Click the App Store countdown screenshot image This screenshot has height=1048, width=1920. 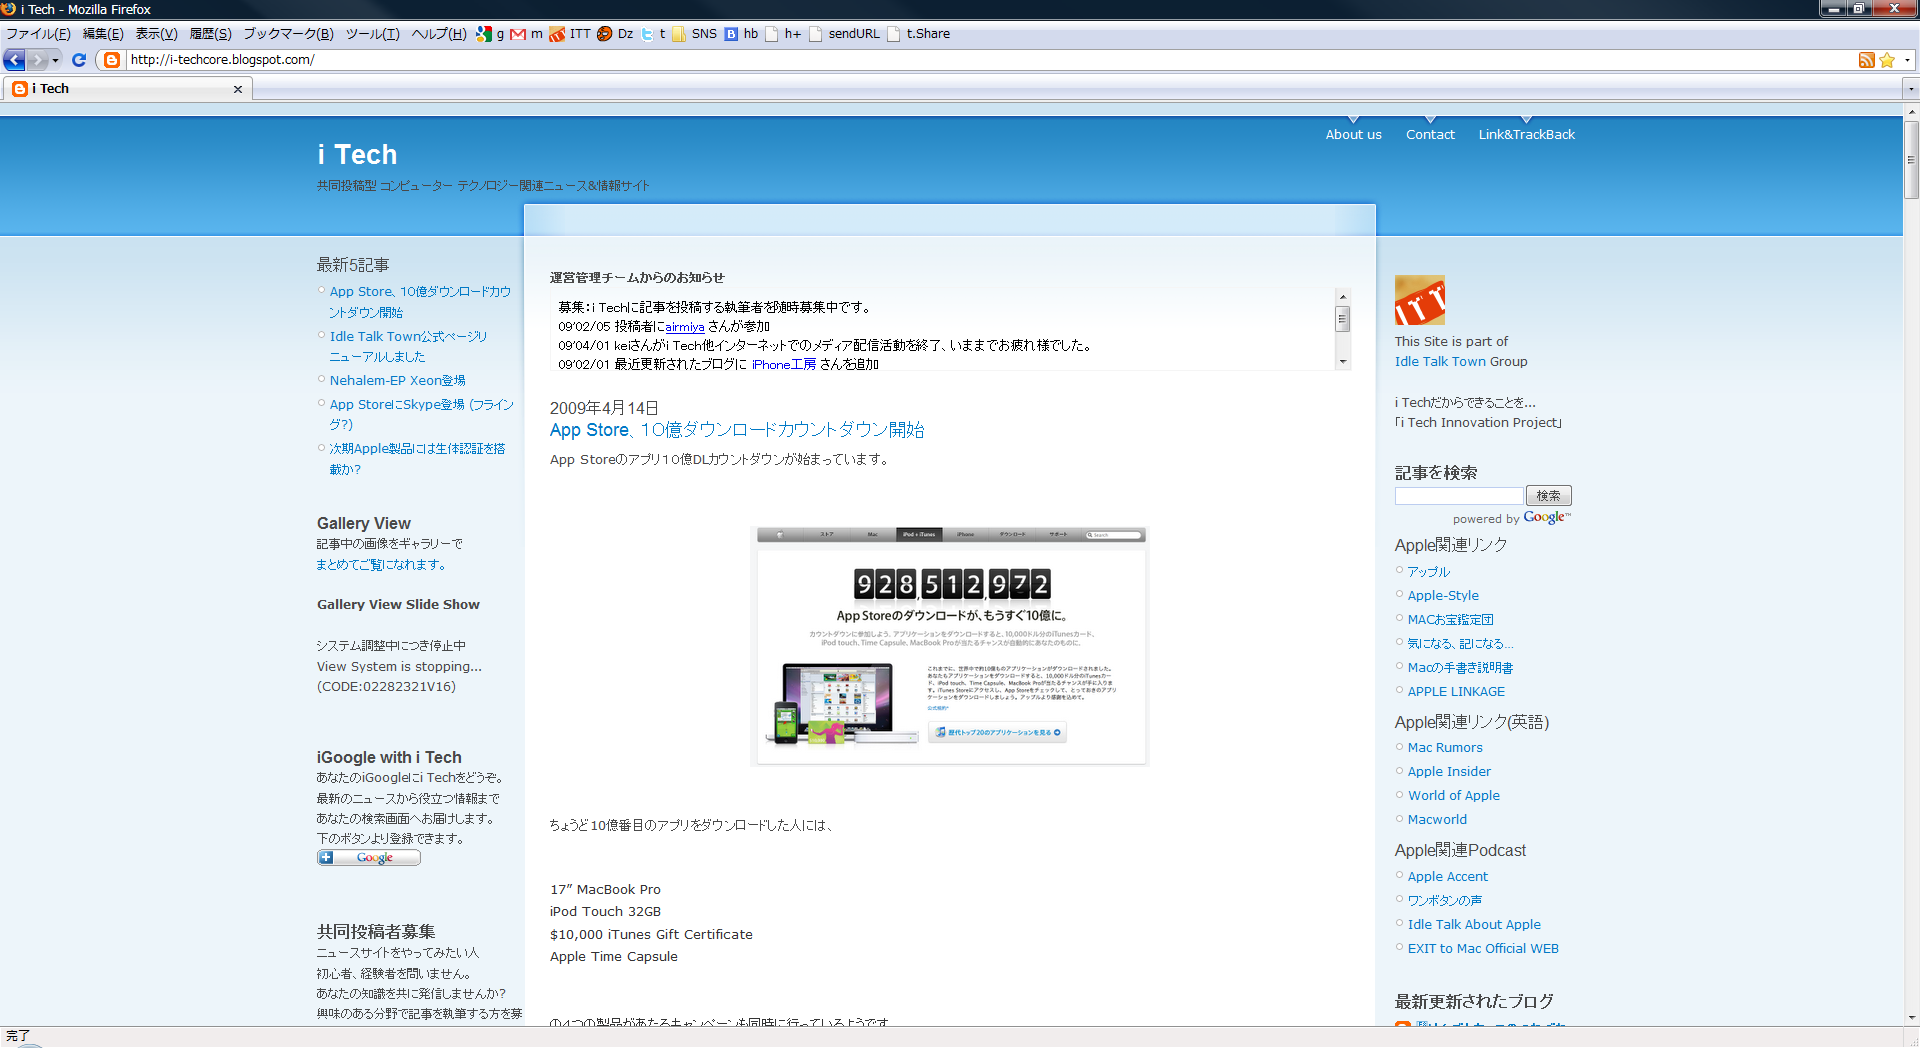950,646
